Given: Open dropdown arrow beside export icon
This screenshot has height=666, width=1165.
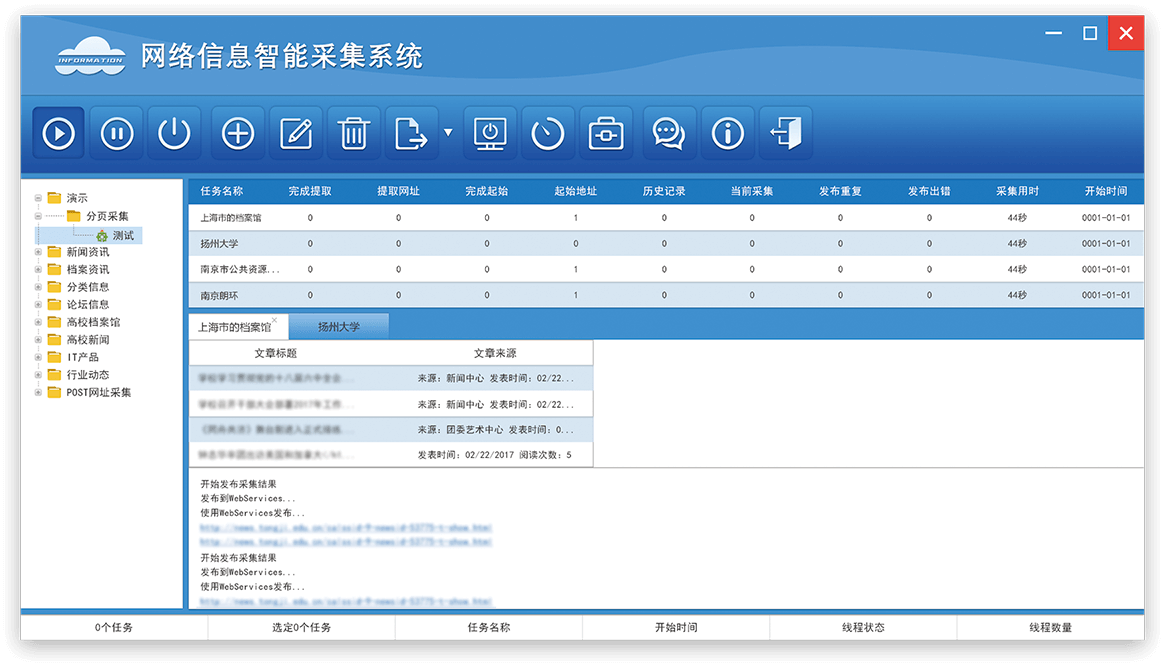Looking at the screenshot, I should coord(448,132).
